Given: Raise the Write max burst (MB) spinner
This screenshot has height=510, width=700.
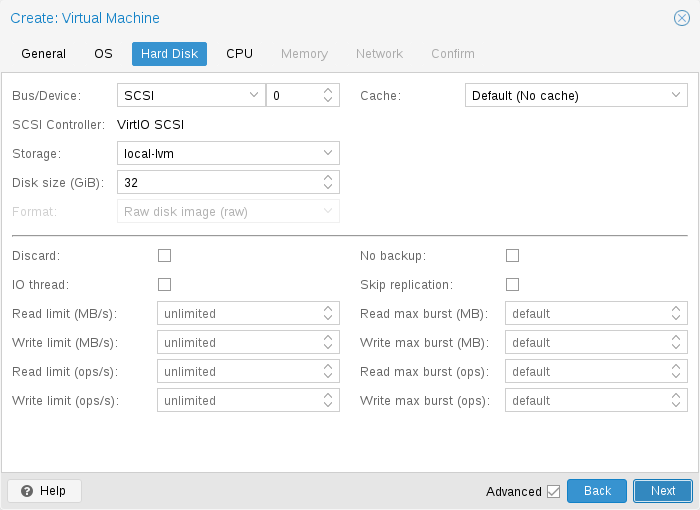Looking at the screenshot, I should tap(676, 338).
